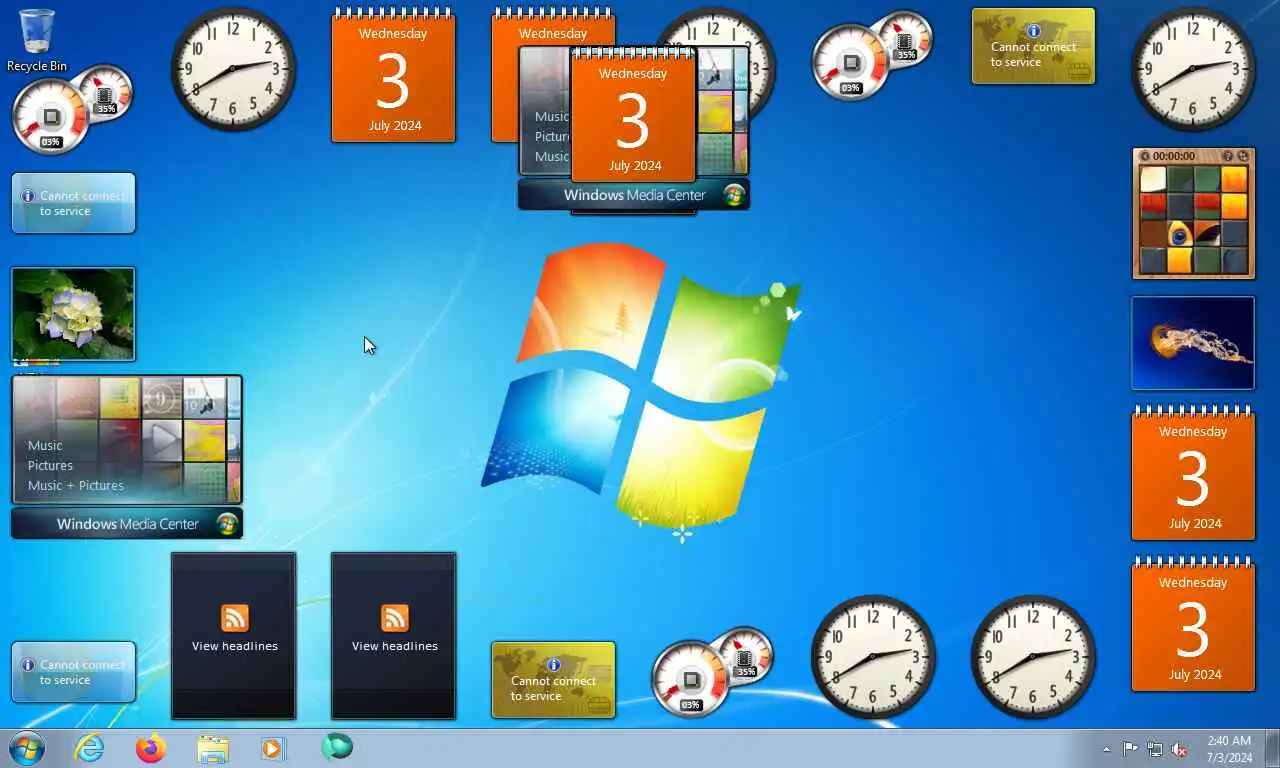Launch Firefox from the taskbar
Screen dimensions: 1280x768
151,748
